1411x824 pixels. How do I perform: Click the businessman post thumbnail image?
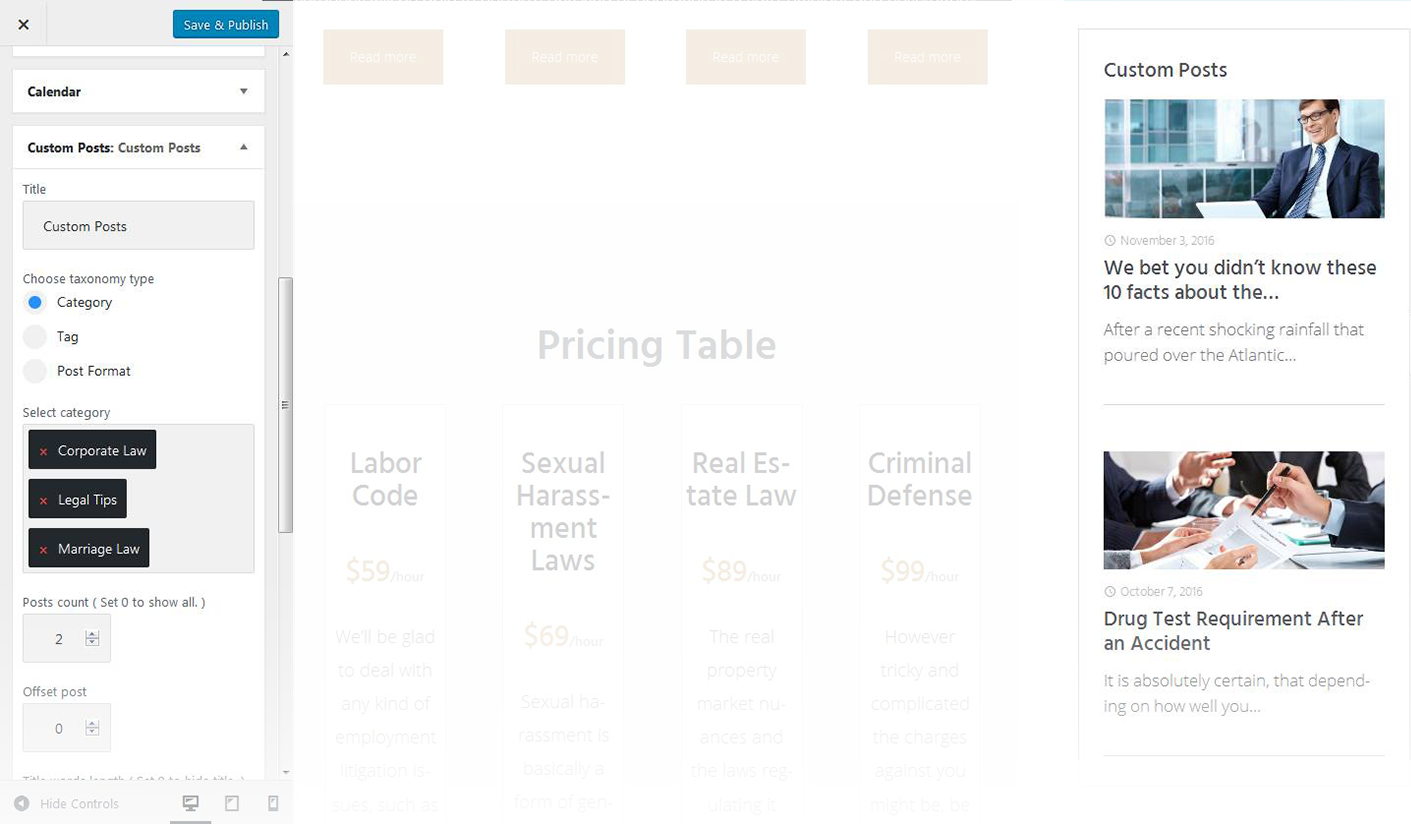1243,158
